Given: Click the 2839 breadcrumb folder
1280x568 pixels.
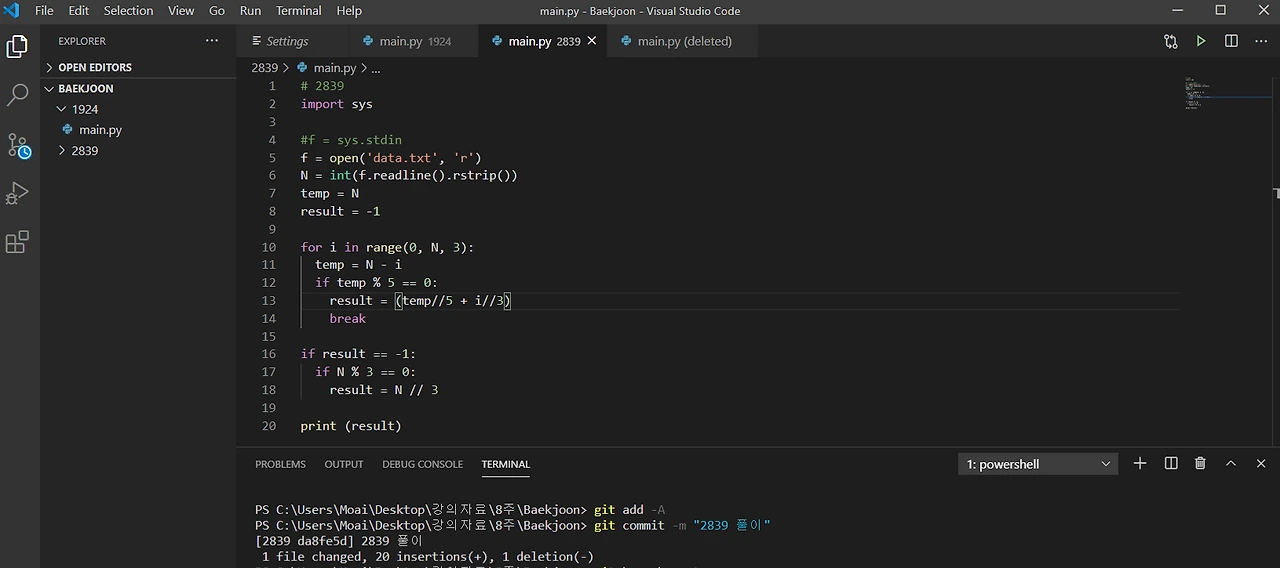Looking at the screenshot, I should [264, 68].
